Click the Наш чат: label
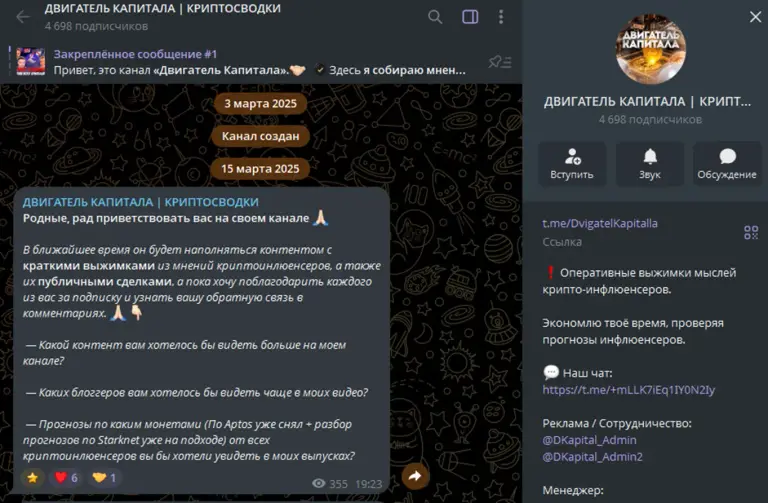 587,373
